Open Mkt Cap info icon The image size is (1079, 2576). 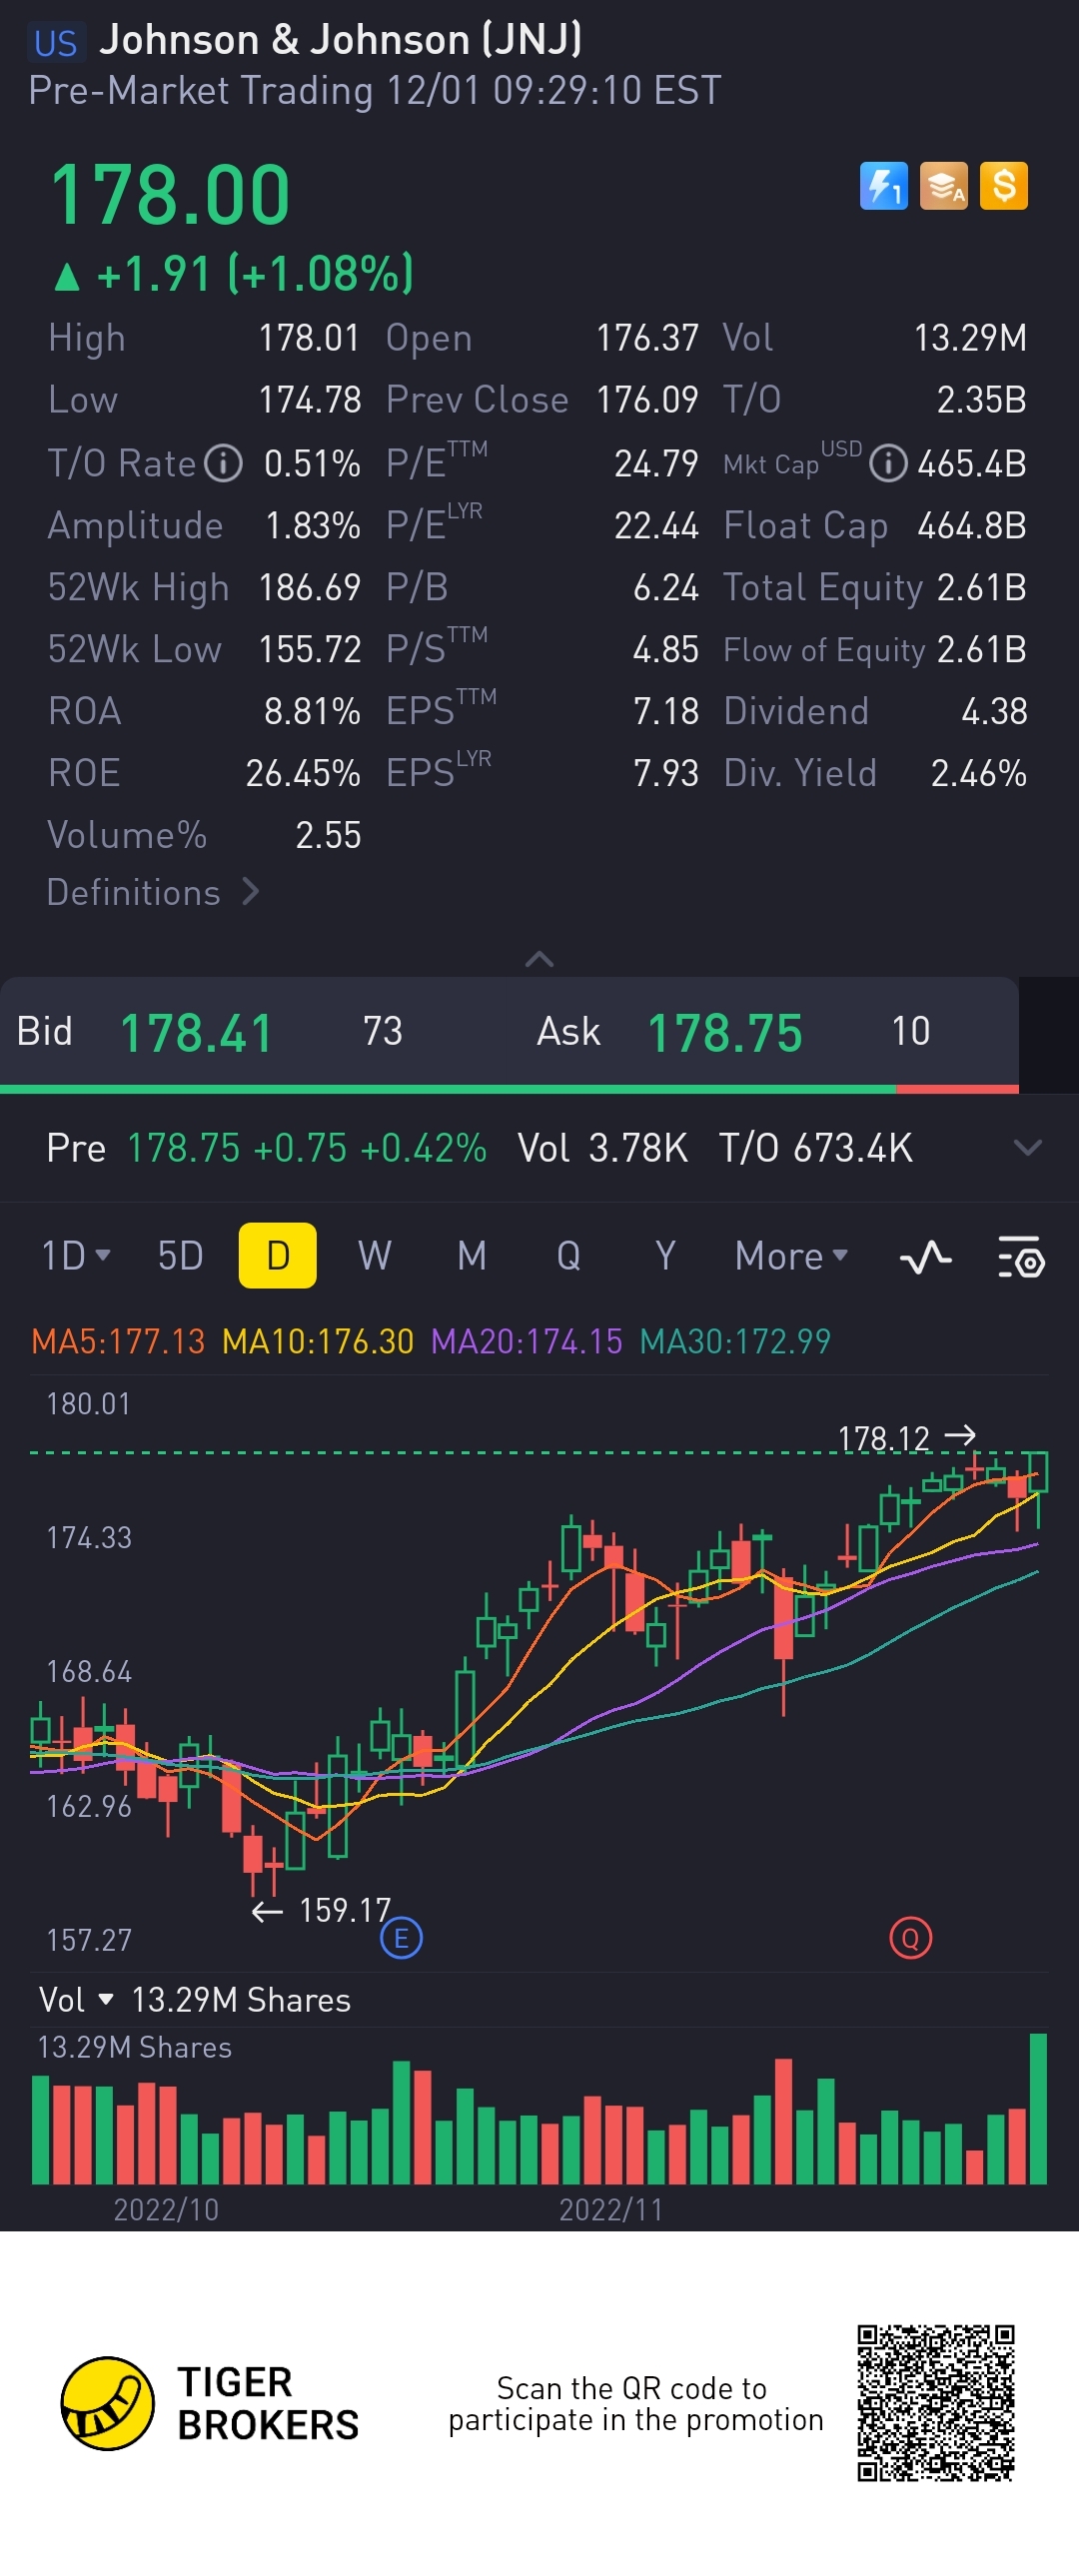click(x=888, y=463)
